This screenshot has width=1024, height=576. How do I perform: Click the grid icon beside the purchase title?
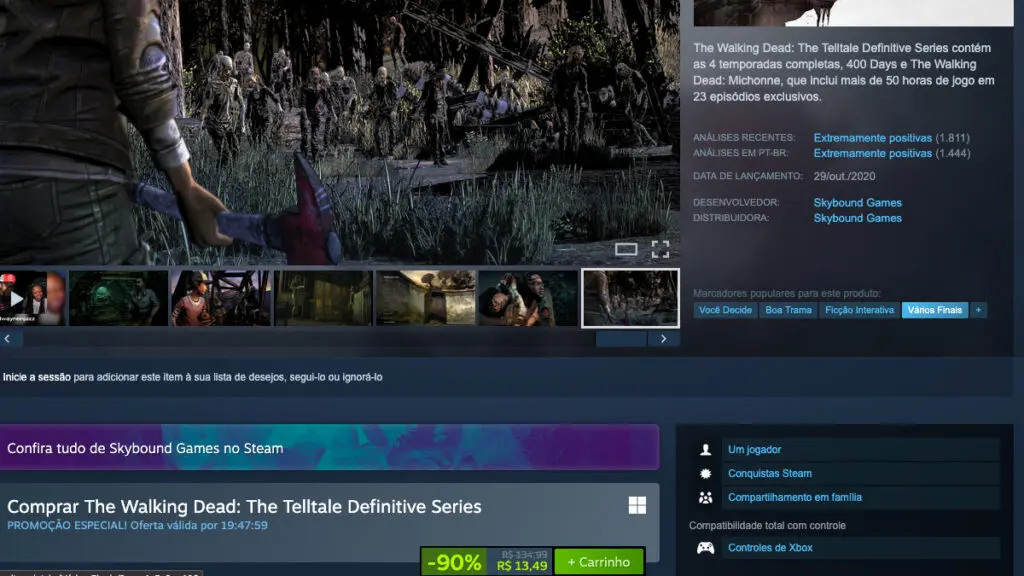click(637, 507)
